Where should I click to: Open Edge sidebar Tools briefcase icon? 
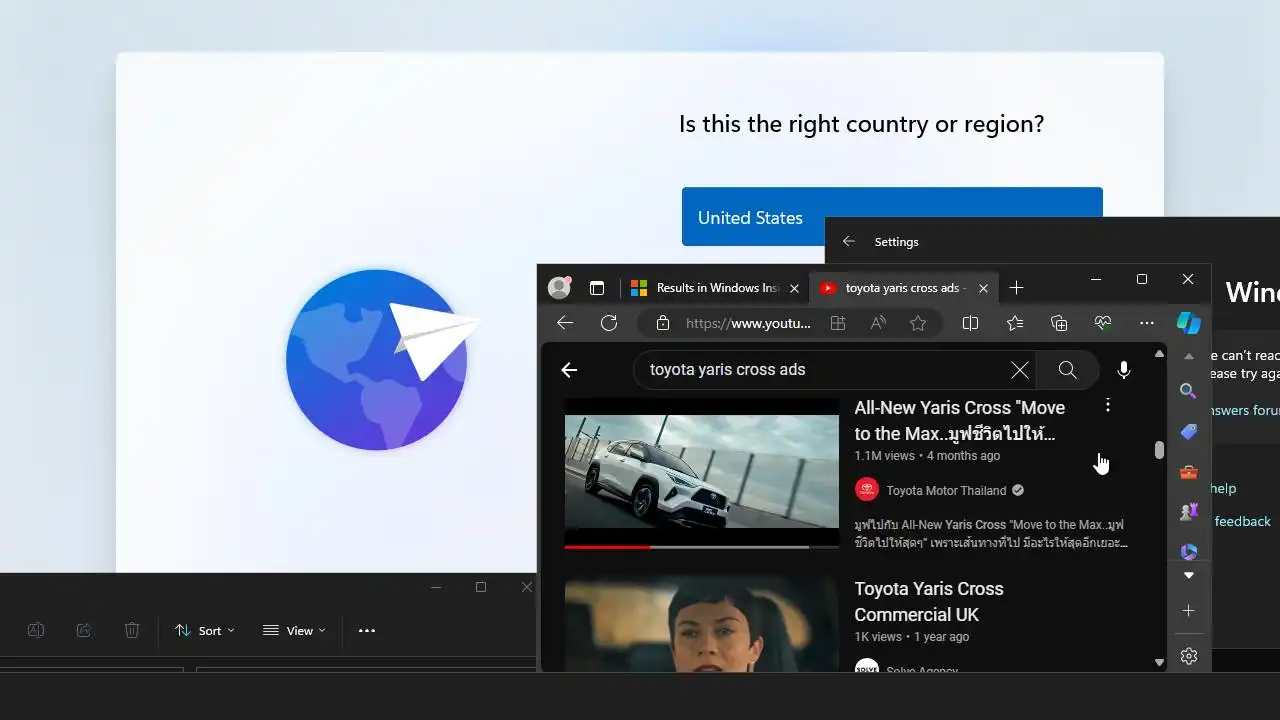coord(1188,472)
